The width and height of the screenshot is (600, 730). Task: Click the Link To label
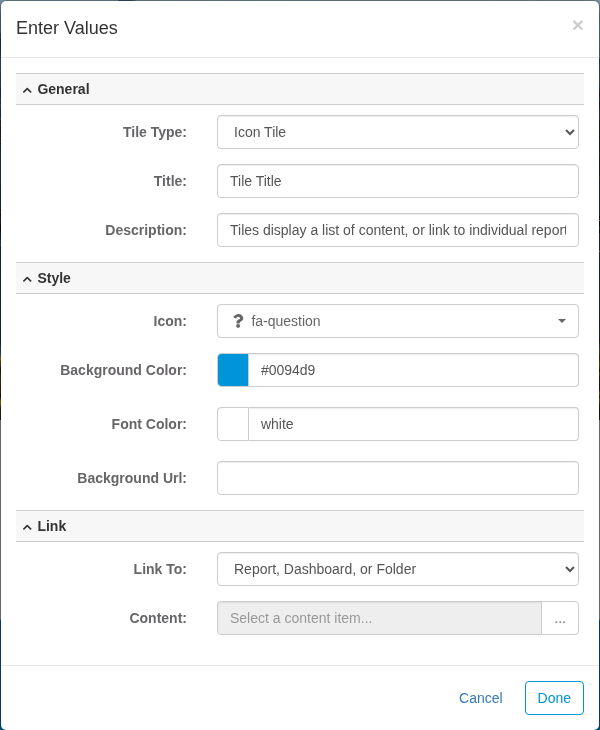tap(160, 569)
